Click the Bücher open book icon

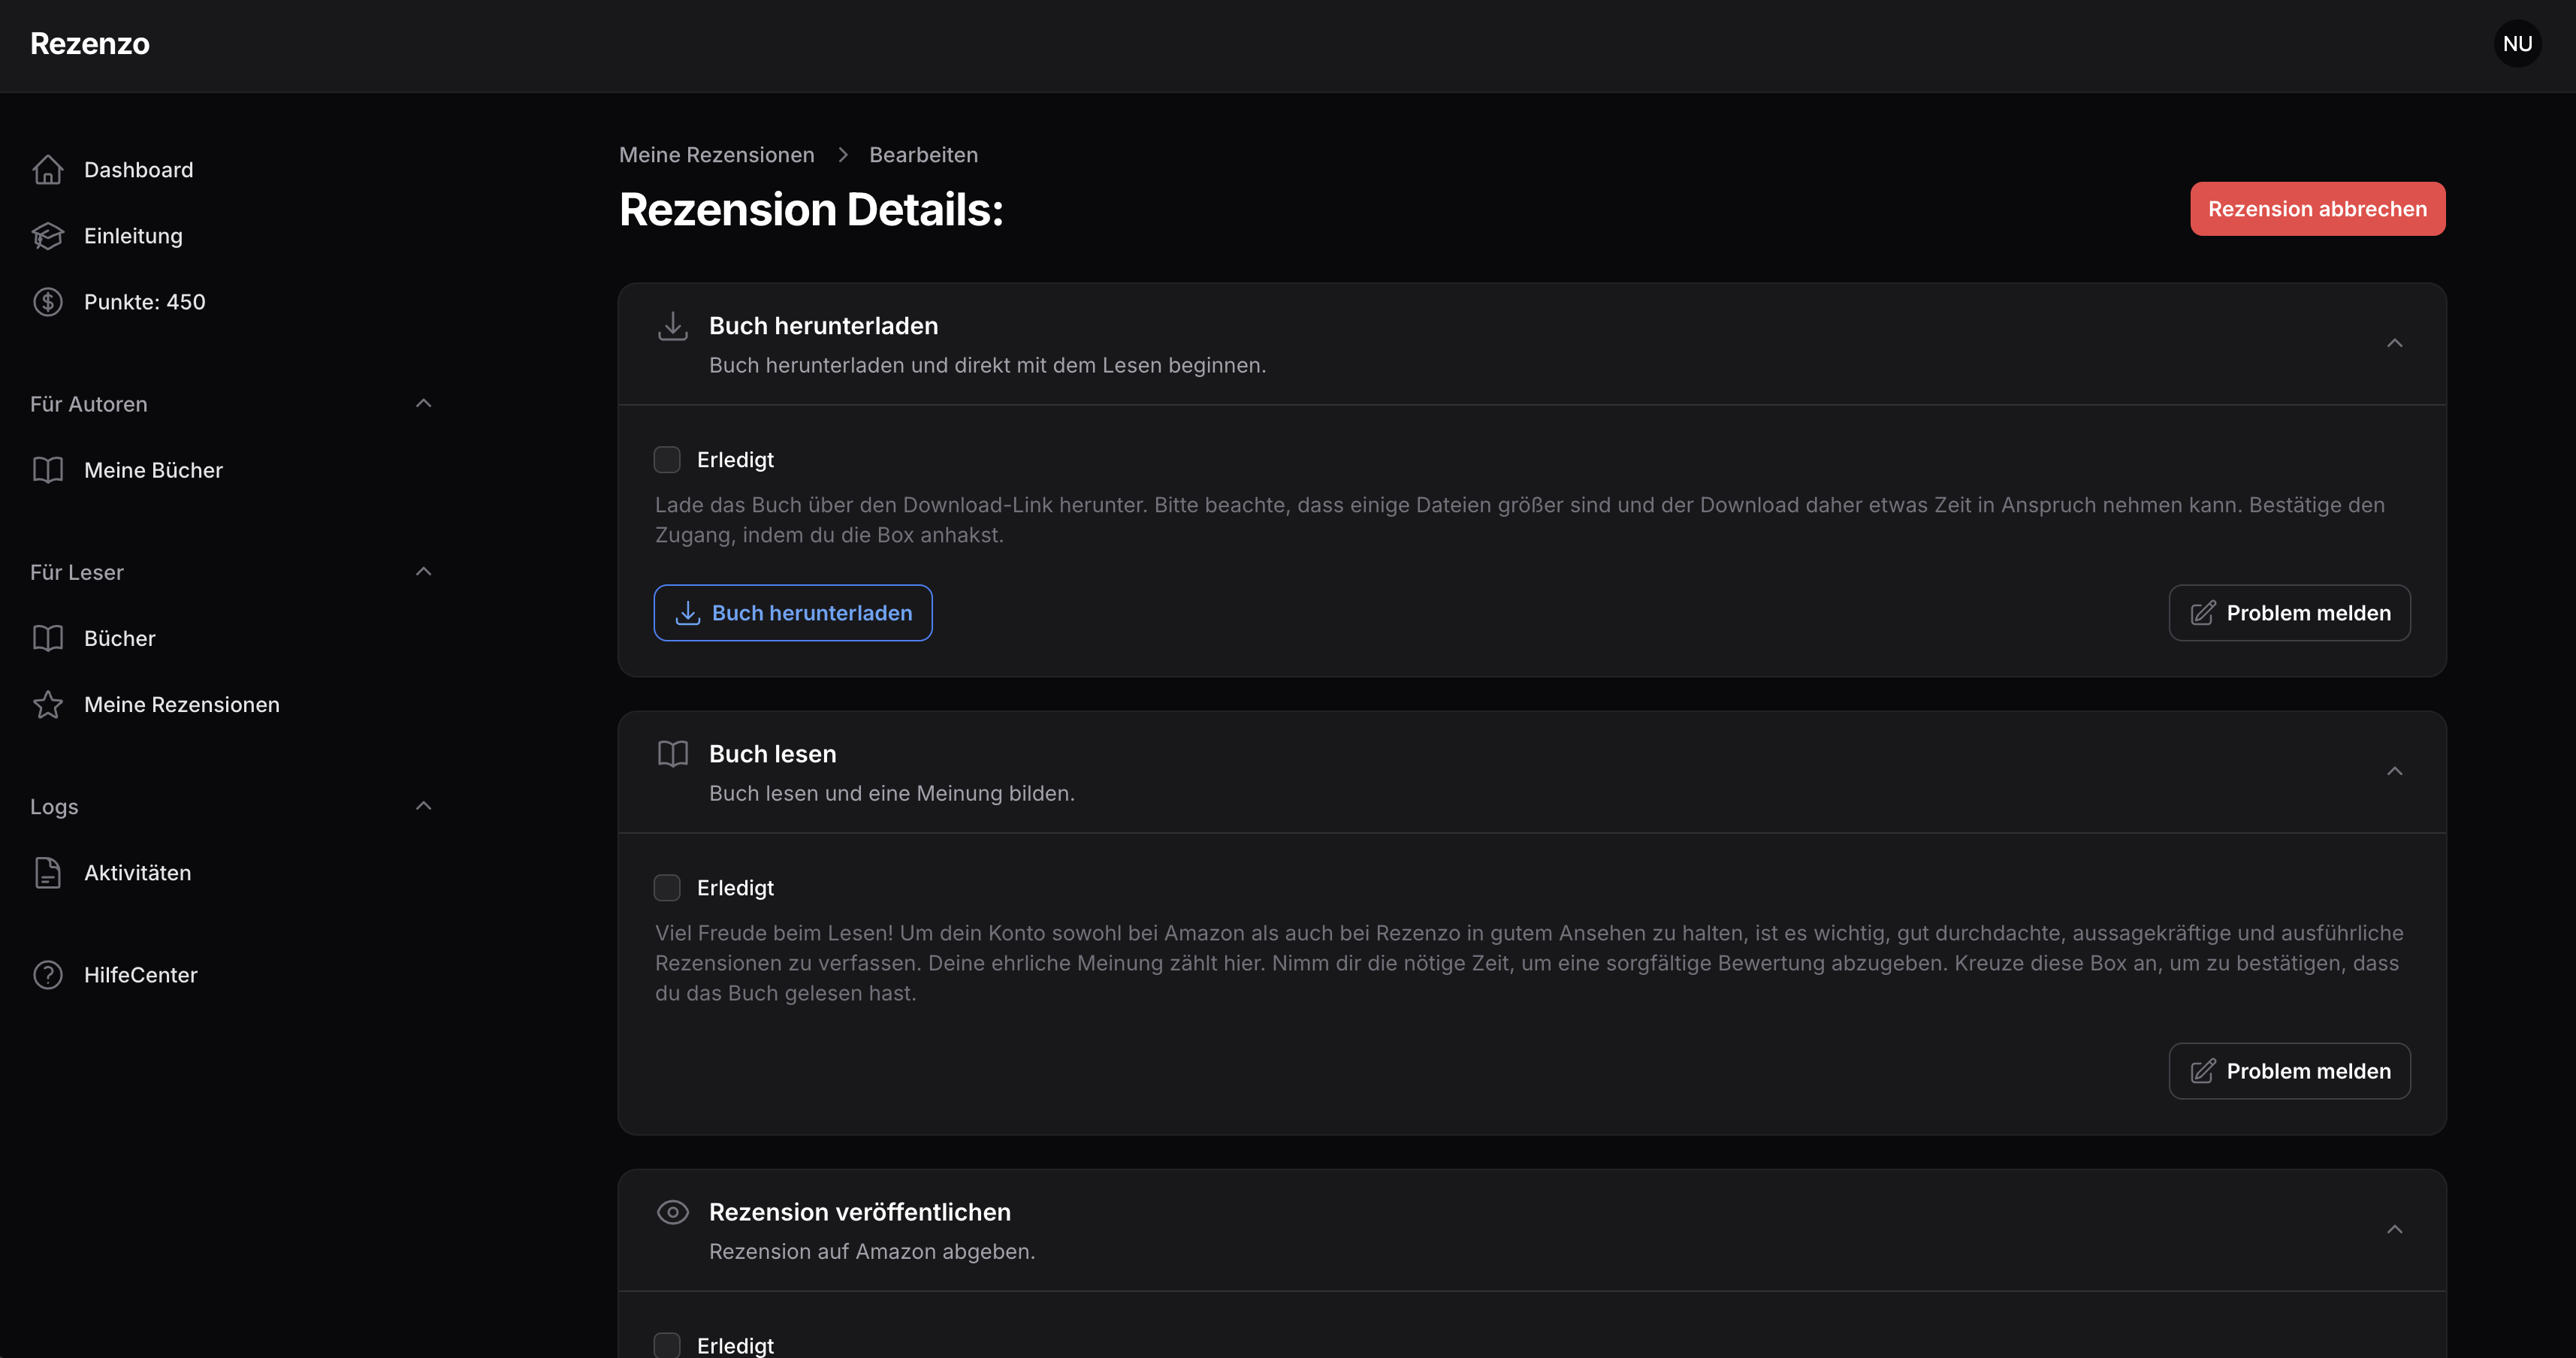pyautogui.click(x=48, y=638)
